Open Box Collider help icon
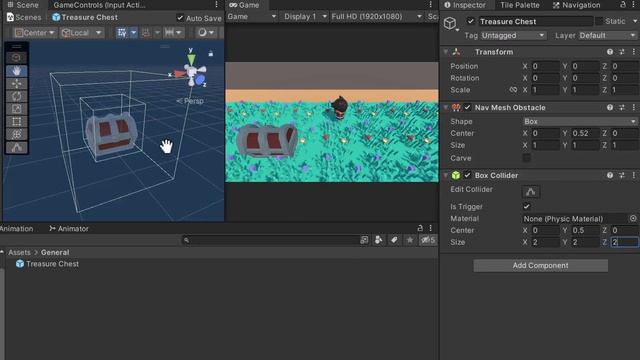Screen dimensions: 640x360 click(610, 175)
